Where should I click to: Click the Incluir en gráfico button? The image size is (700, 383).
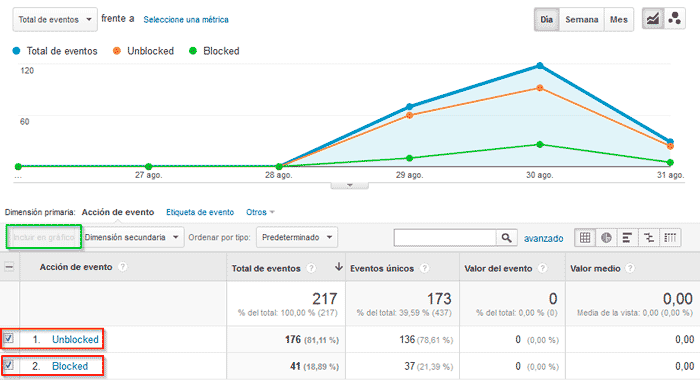(x=44, y=237)
